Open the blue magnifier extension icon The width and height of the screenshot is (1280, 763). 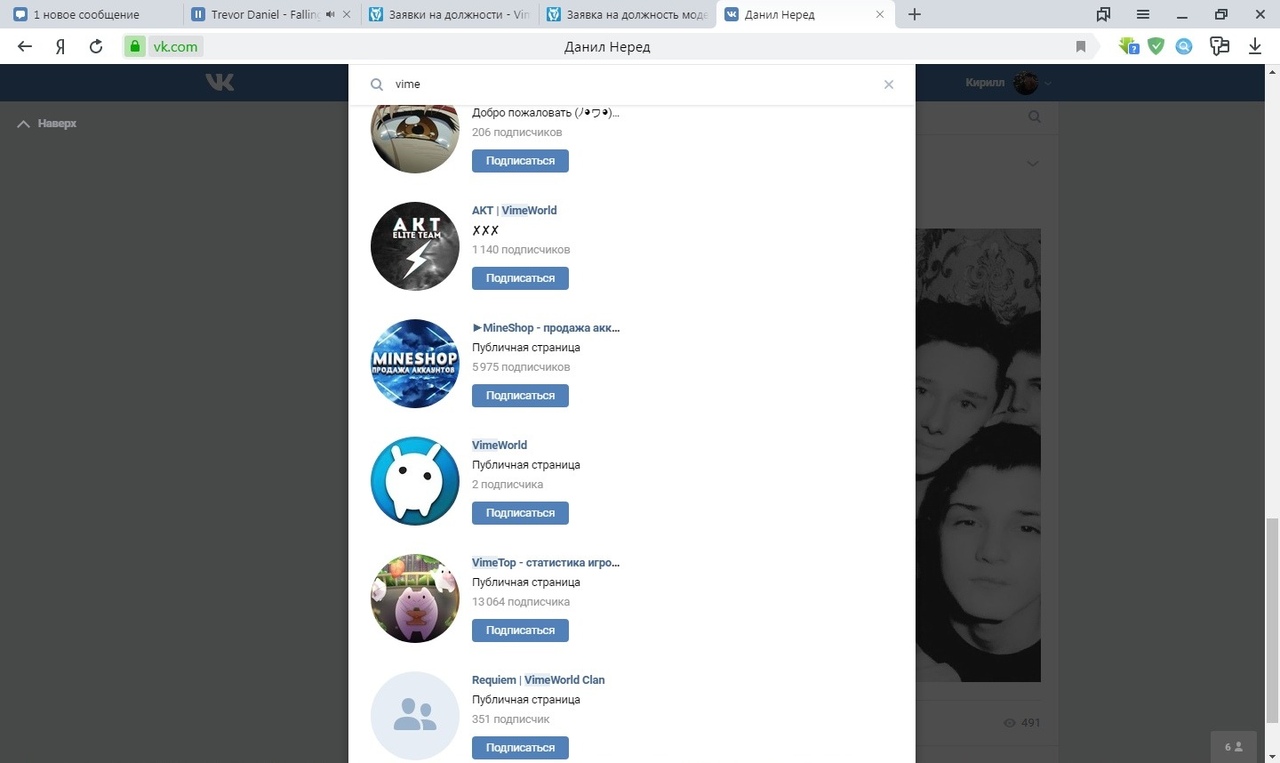(x=1184, y=46)
